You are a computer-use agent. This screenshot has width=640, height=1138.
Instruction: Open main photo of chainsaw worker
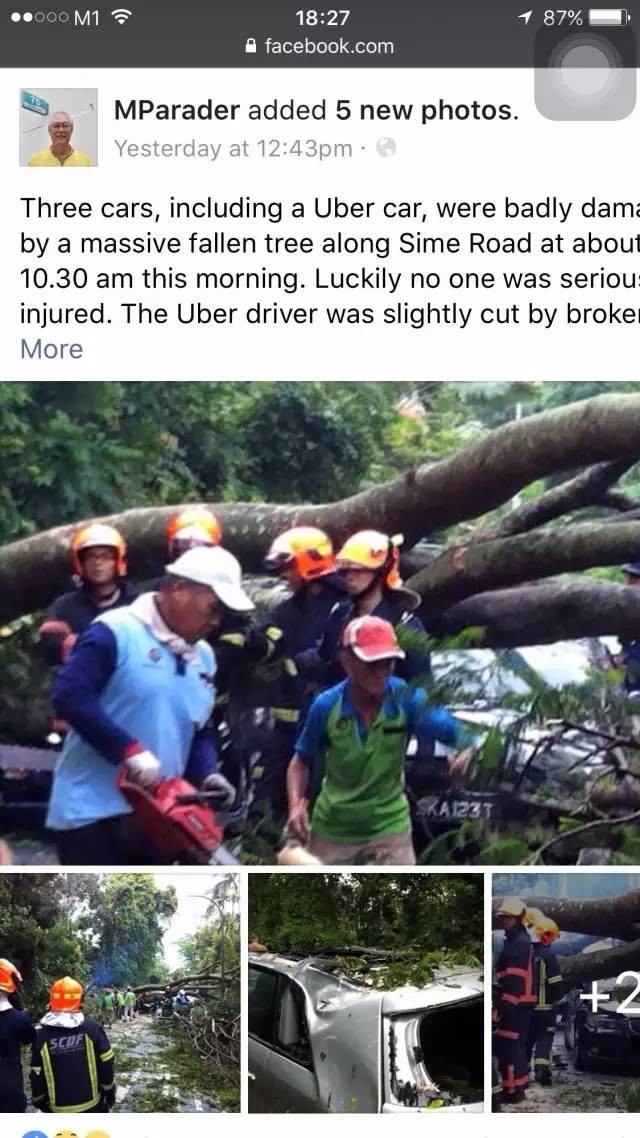coord(320,623)
